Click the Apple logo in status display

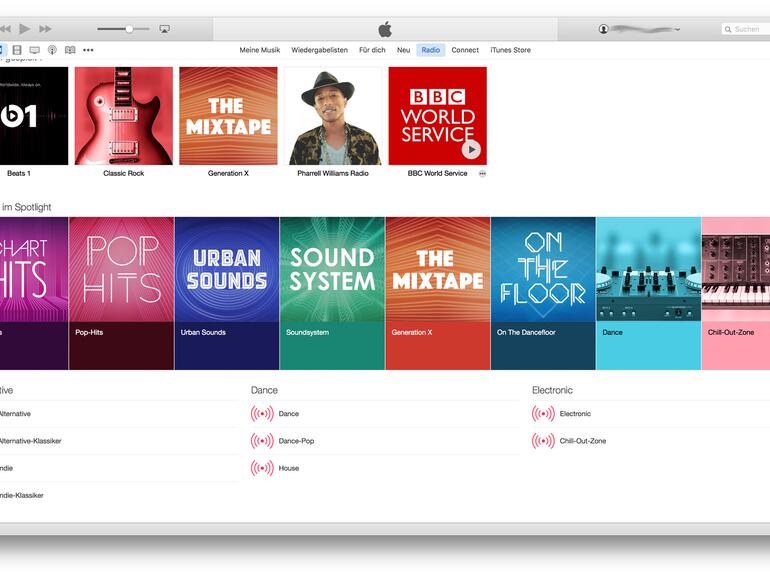[x=385, y=29]
